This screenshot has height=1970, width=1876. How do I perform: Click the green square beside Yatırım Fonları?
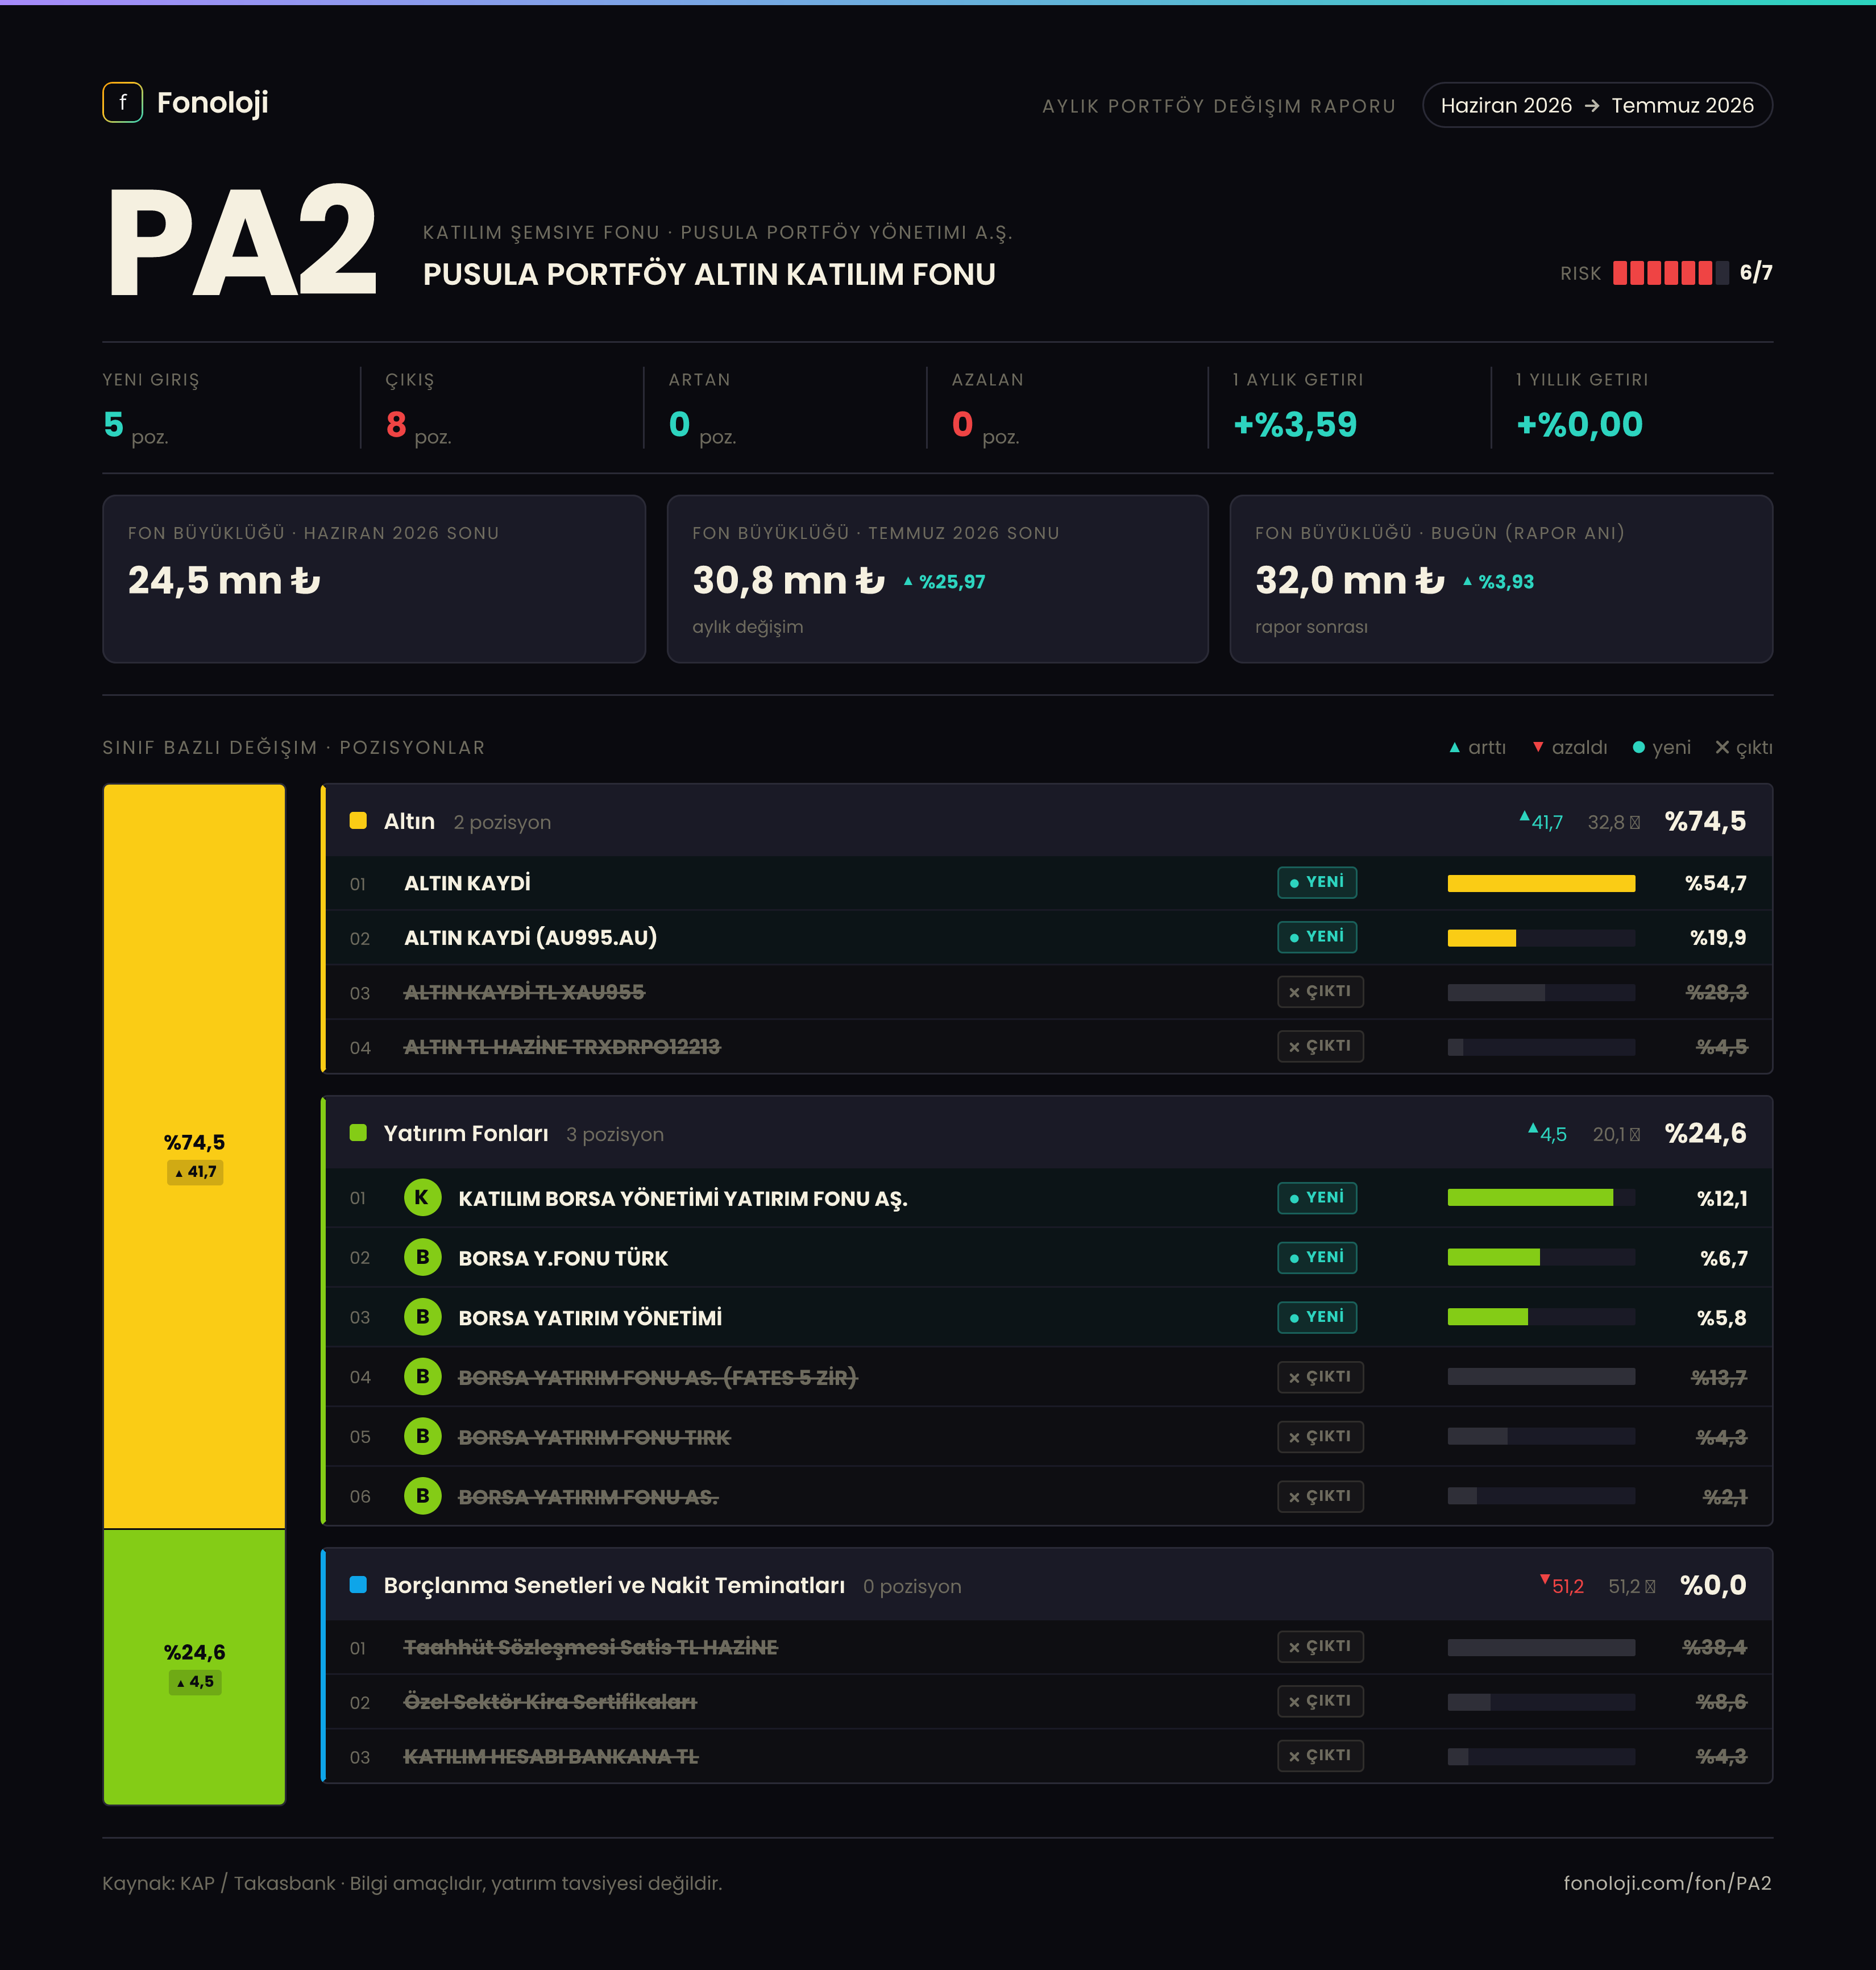358,1133
